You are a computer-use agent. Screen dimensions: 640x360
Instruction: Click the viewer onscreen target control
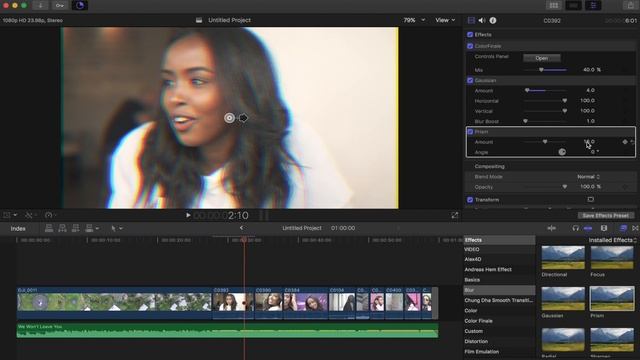[x=229, y=118]
